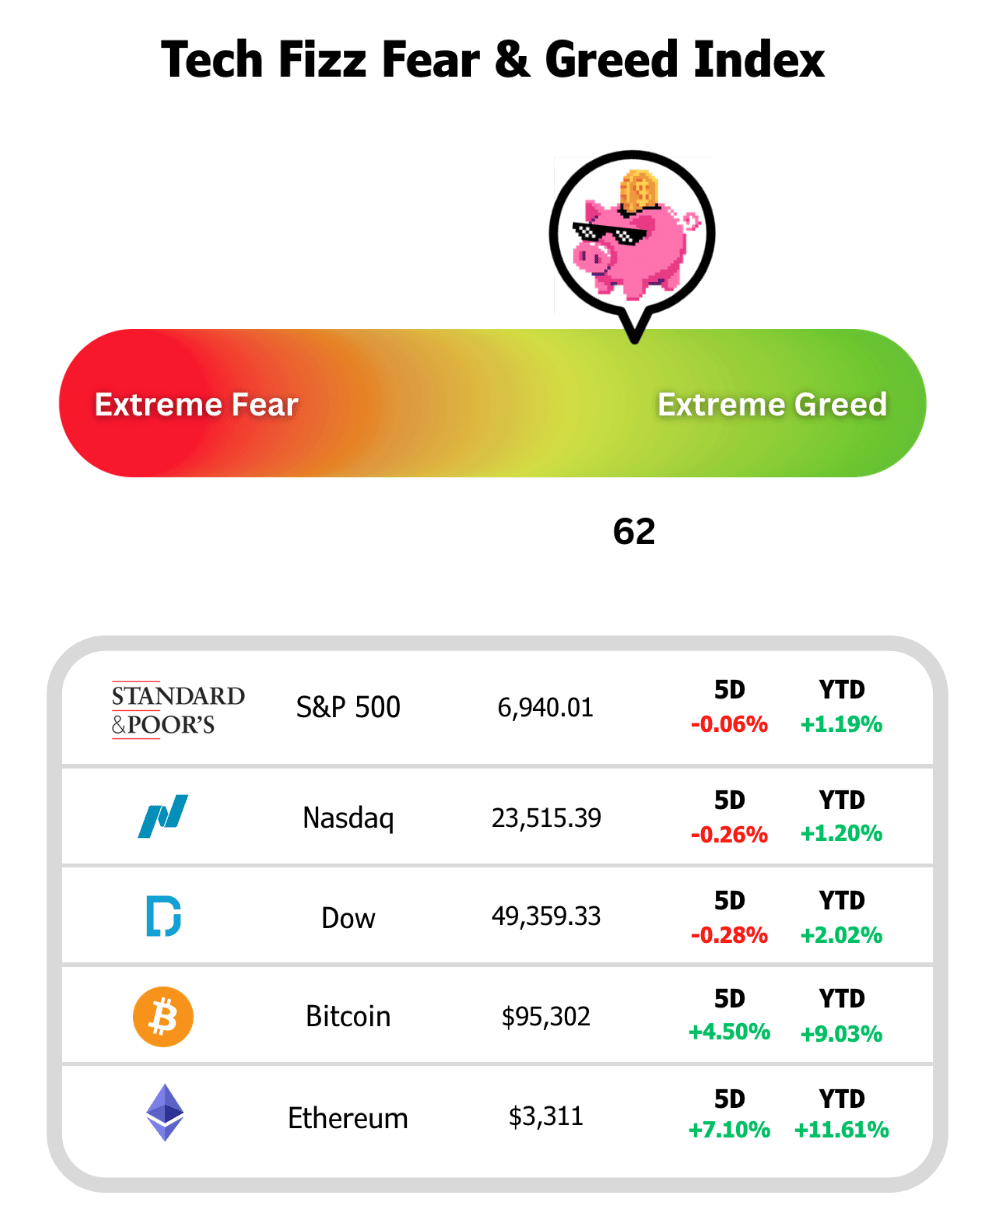This screenshot has height=1216, width=994.
Task: Click the S&P 500 value 6,940.01
Action: pos(545,708)
